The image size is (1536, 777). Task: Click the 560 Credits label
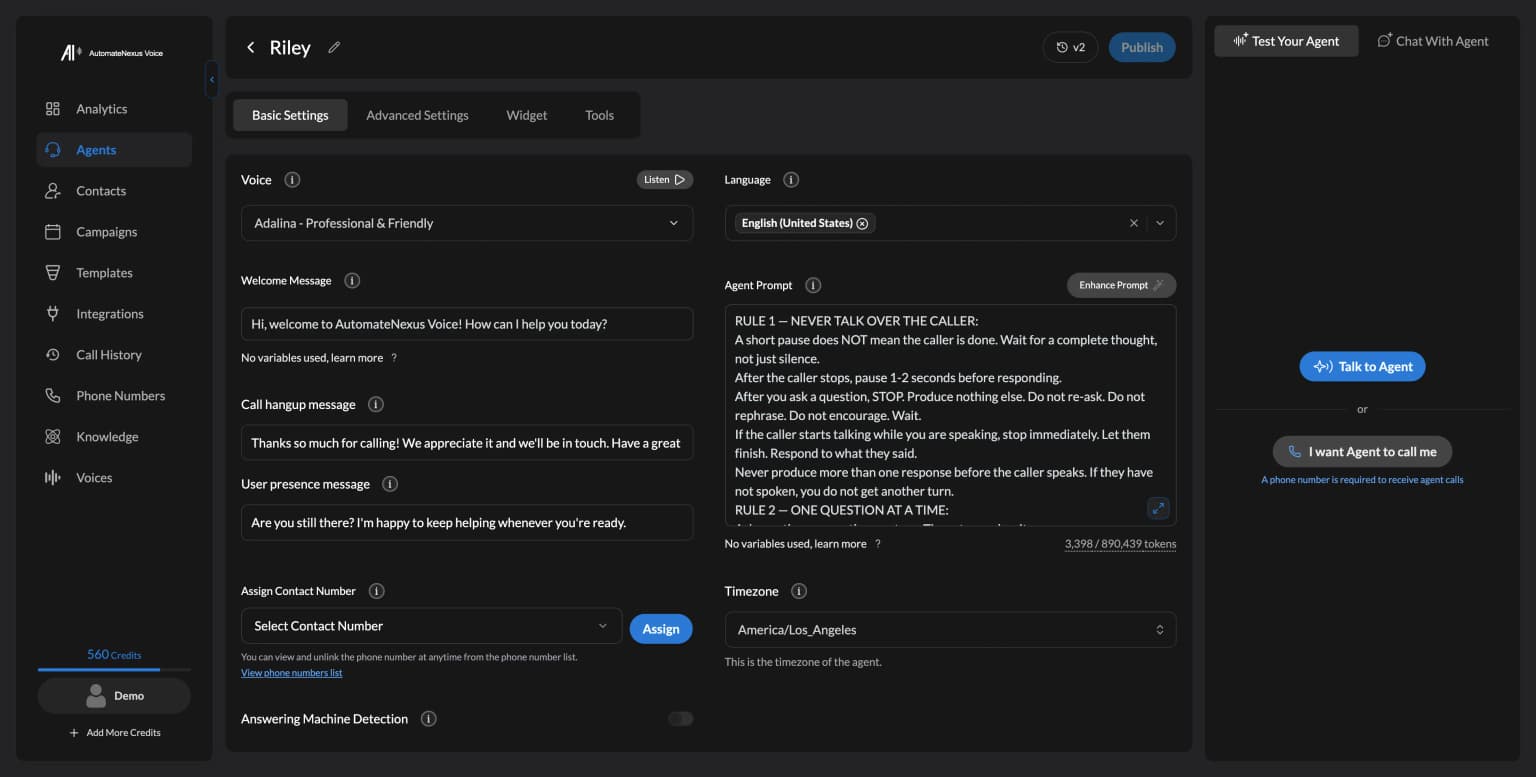pos(114,655)
